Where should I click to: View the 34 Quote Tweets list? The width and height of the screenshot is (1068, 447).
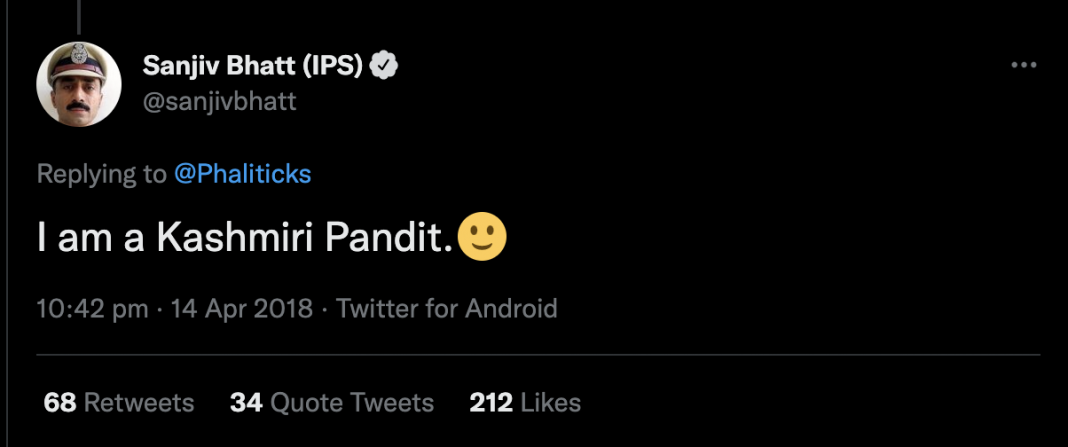[x=332, y=403]
